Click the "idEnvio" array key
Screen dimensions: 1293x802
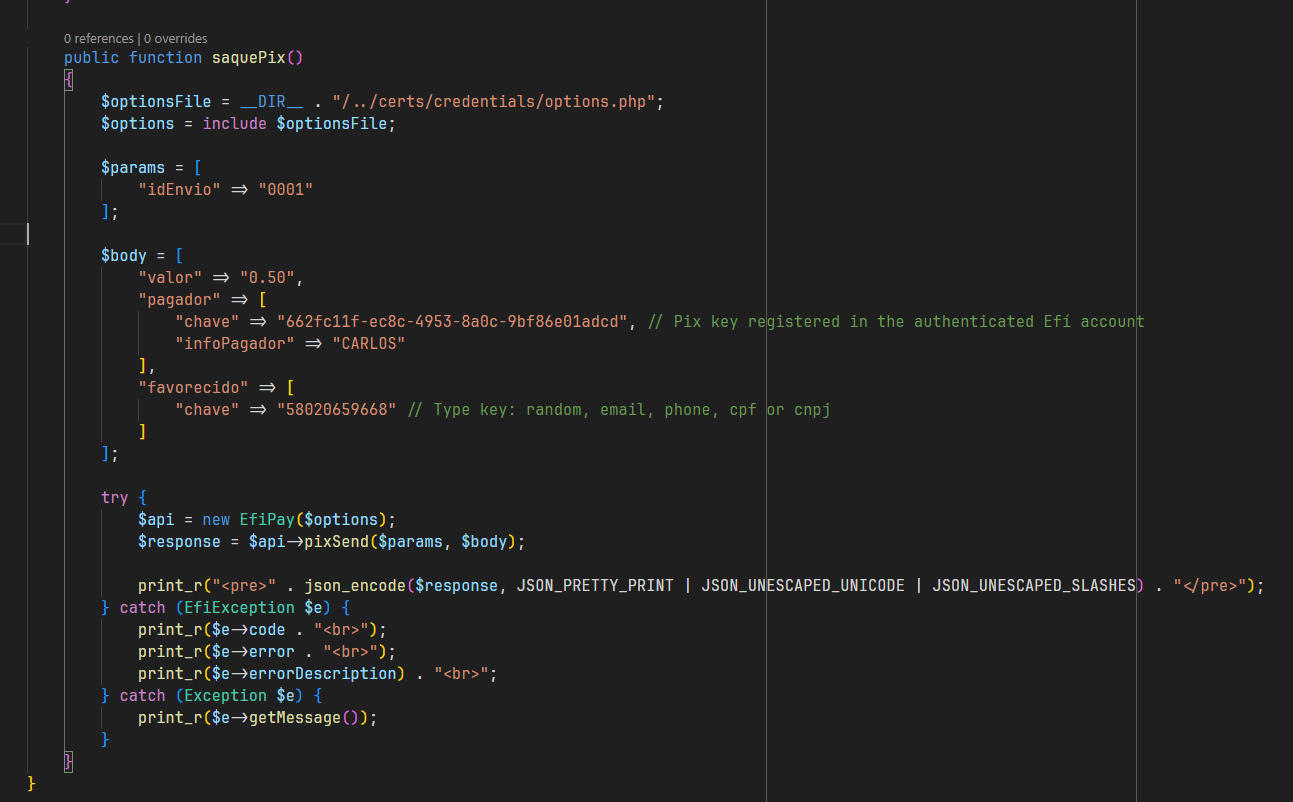pyautogui.click(x=180, y=190)
